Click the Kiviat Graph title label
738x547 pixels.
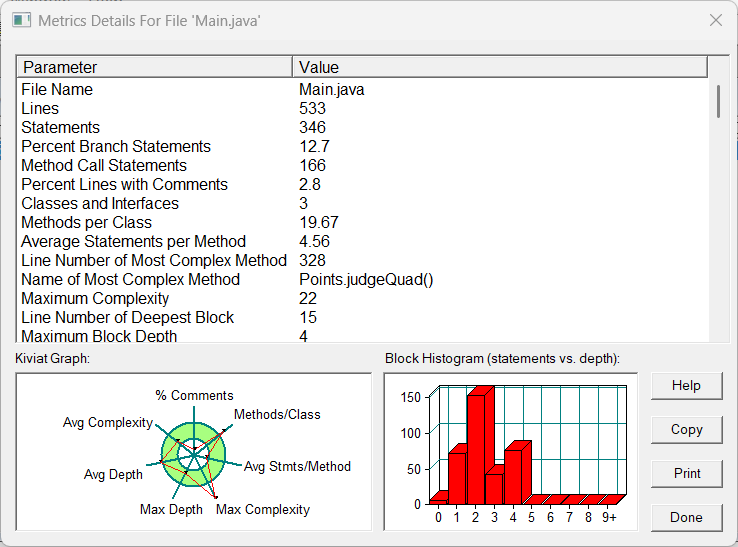52,359
